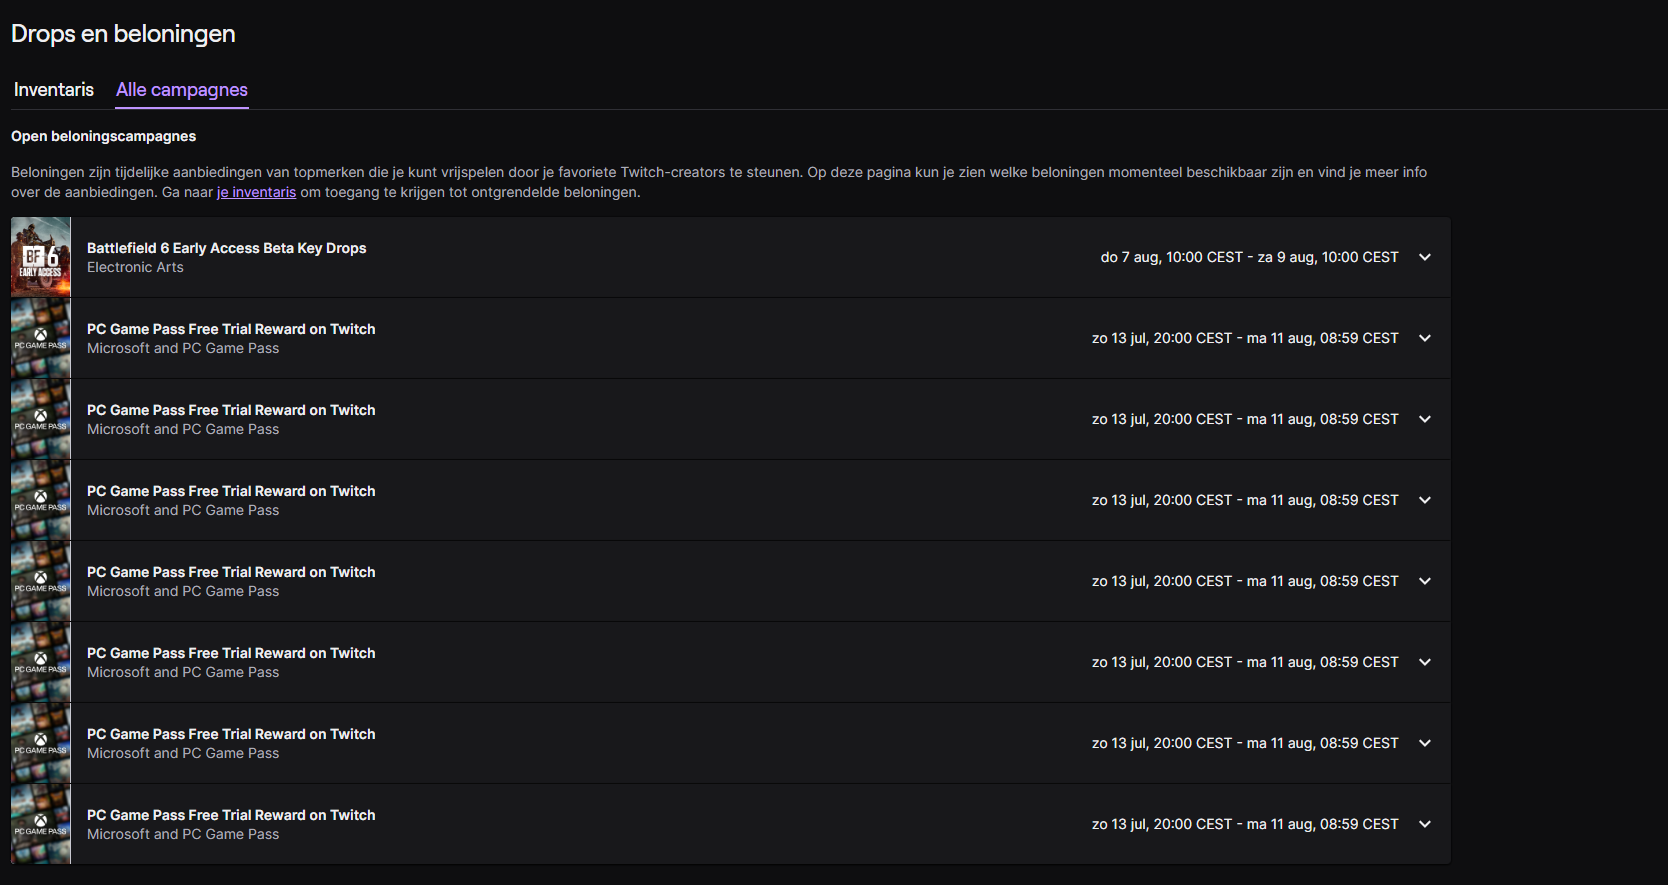Select the Alle campagnes tab
Image resolution: width=1668 pixels, height=885 pixels.
click(x=182, y=90)
